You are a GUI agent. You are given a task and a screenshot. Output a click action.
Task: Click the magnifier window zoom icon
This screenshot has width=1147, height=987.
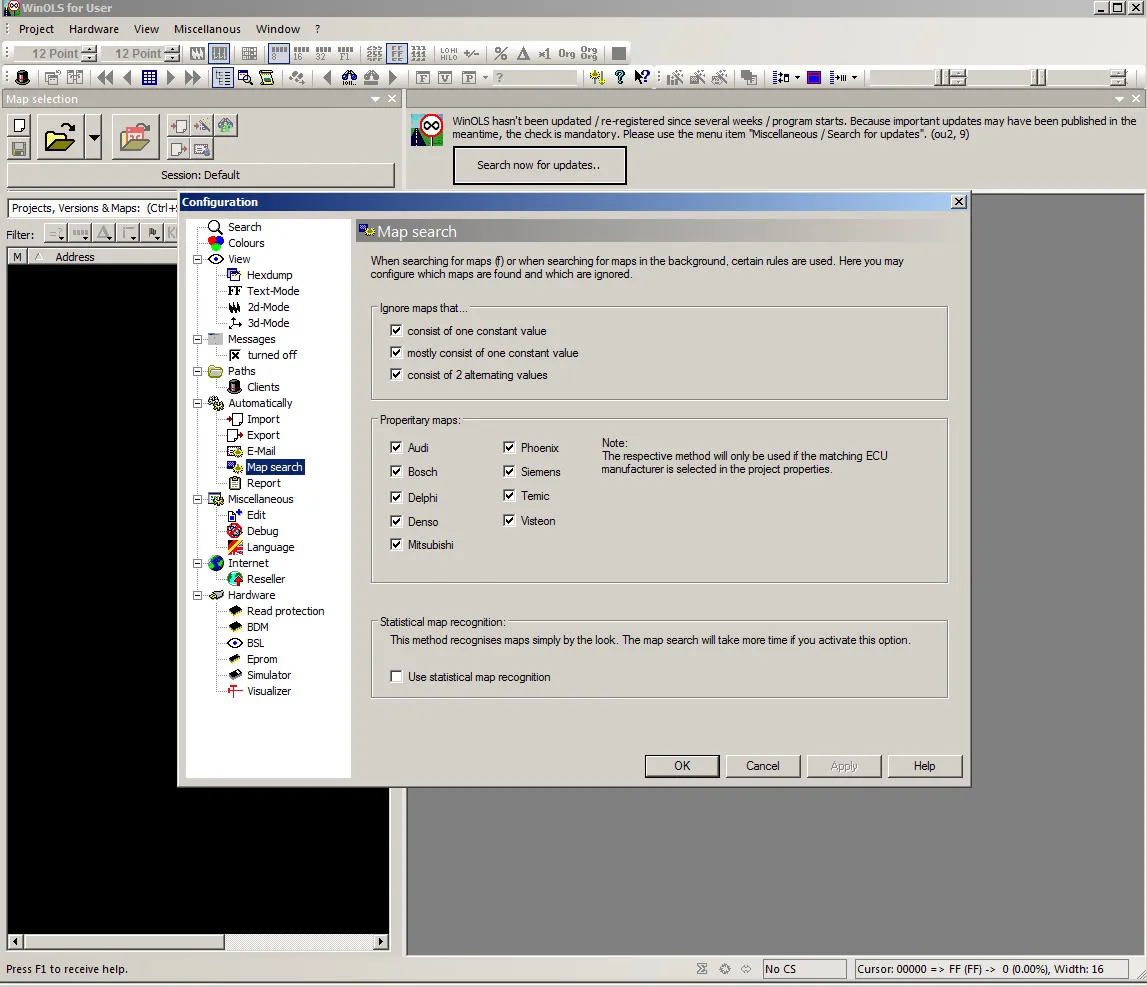(245, 77)
